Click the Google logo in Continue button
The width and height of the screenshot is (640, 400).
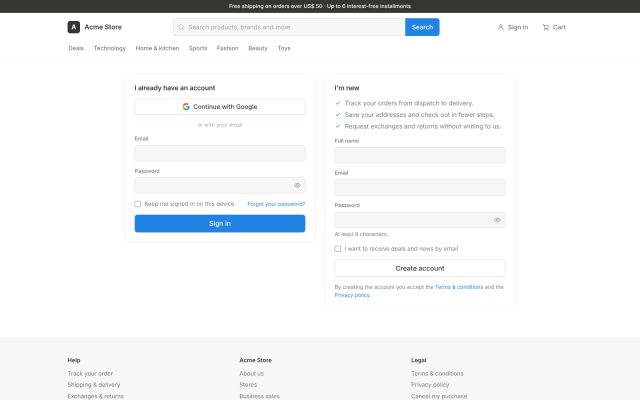pos(186,107)
